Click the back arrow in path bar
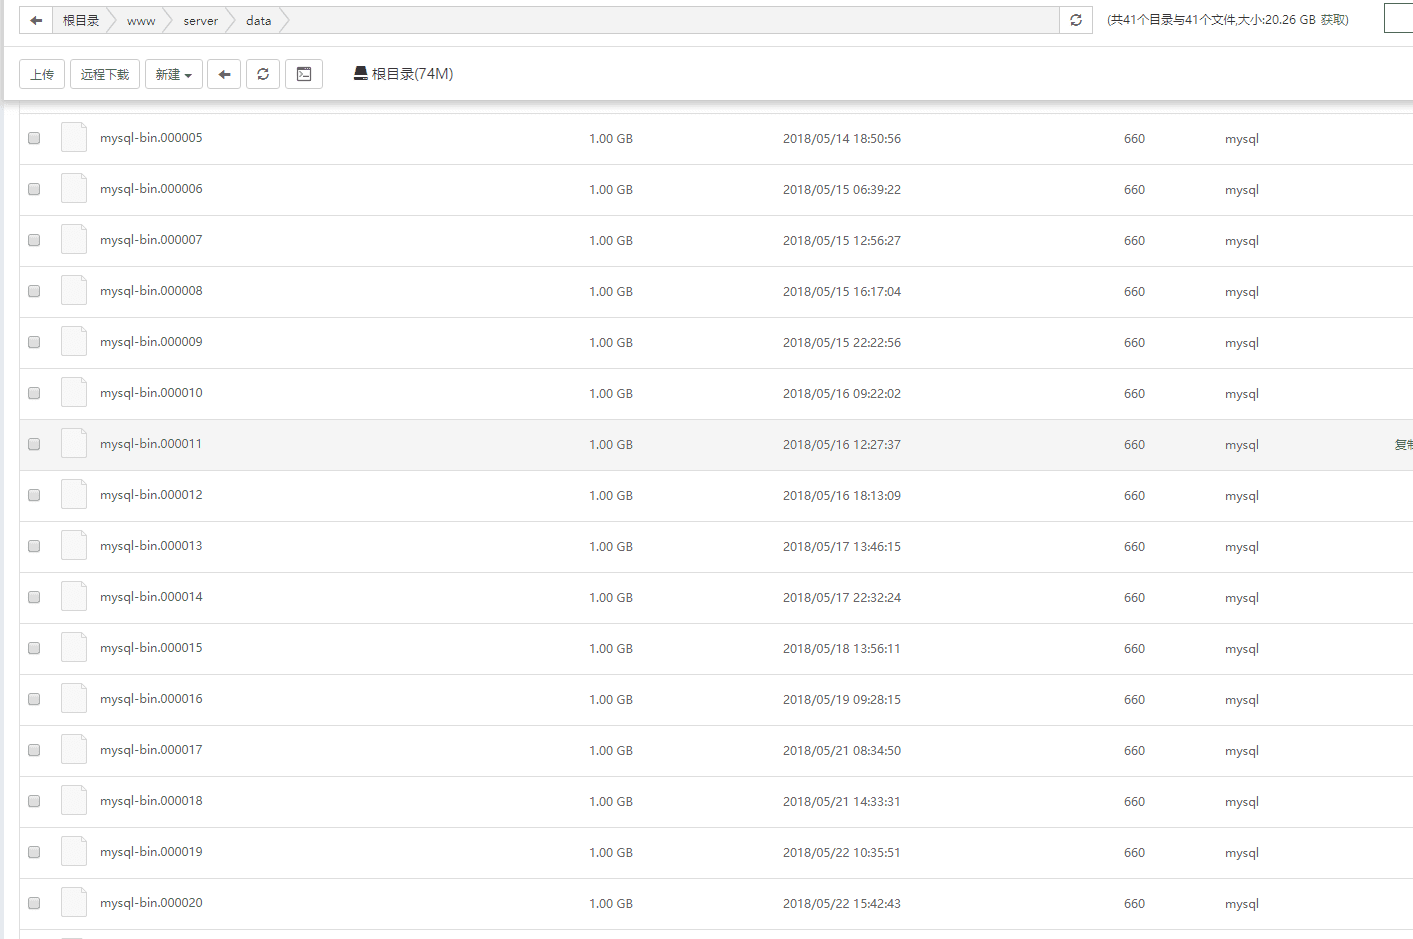This screenshot has height=939, width=1413. (x=36, y=20)
